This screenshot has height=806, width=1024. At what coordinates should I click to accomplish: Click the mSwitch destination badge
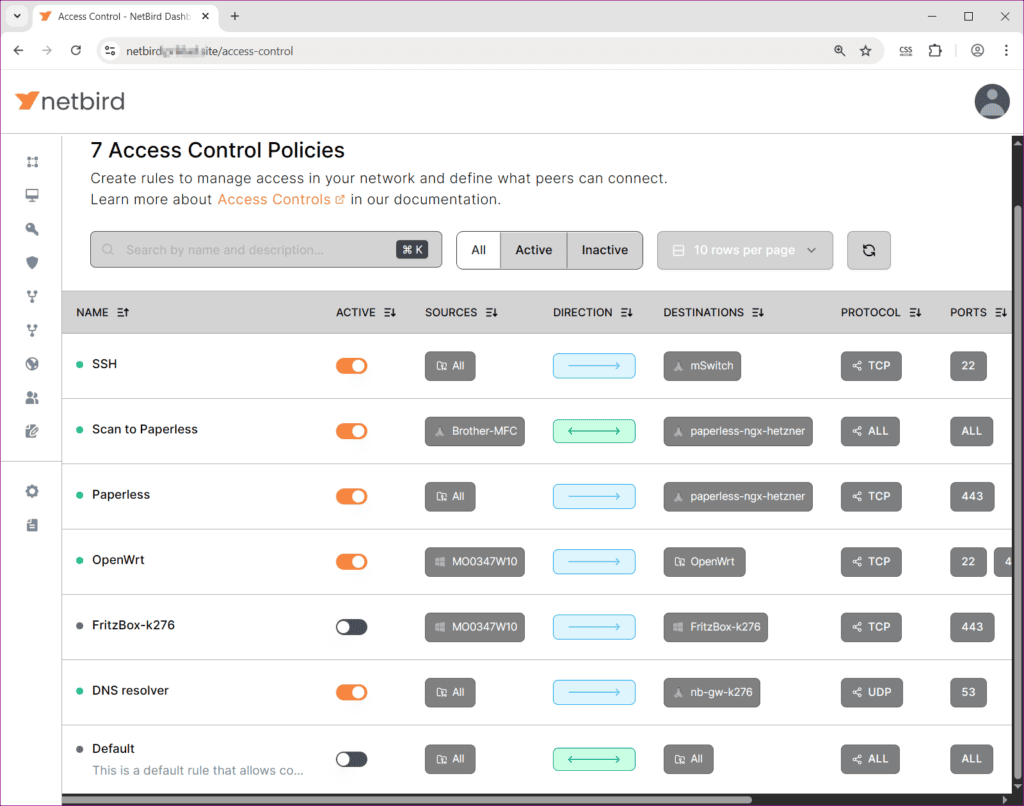click(x=702, y=366)
